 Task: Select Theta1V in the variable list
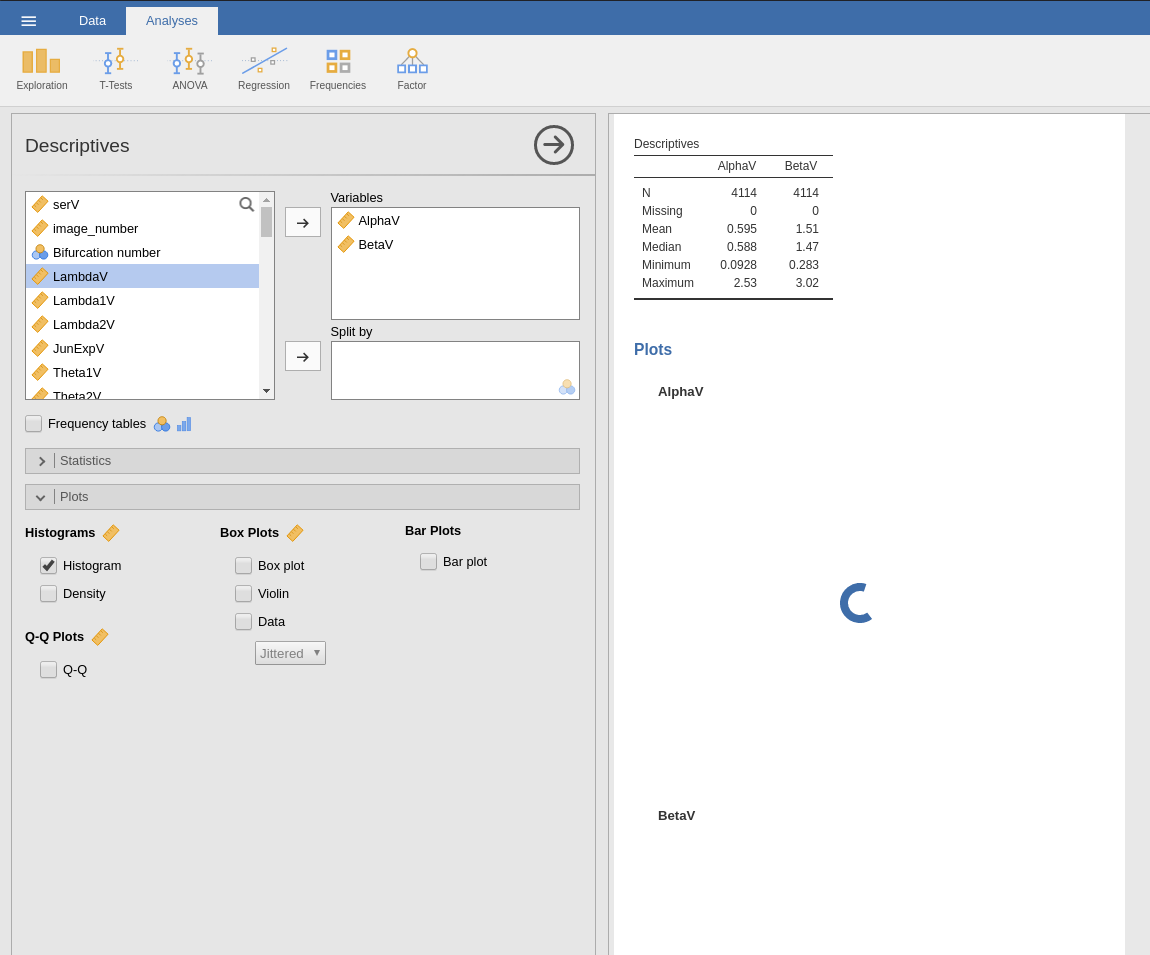(142, 373)
